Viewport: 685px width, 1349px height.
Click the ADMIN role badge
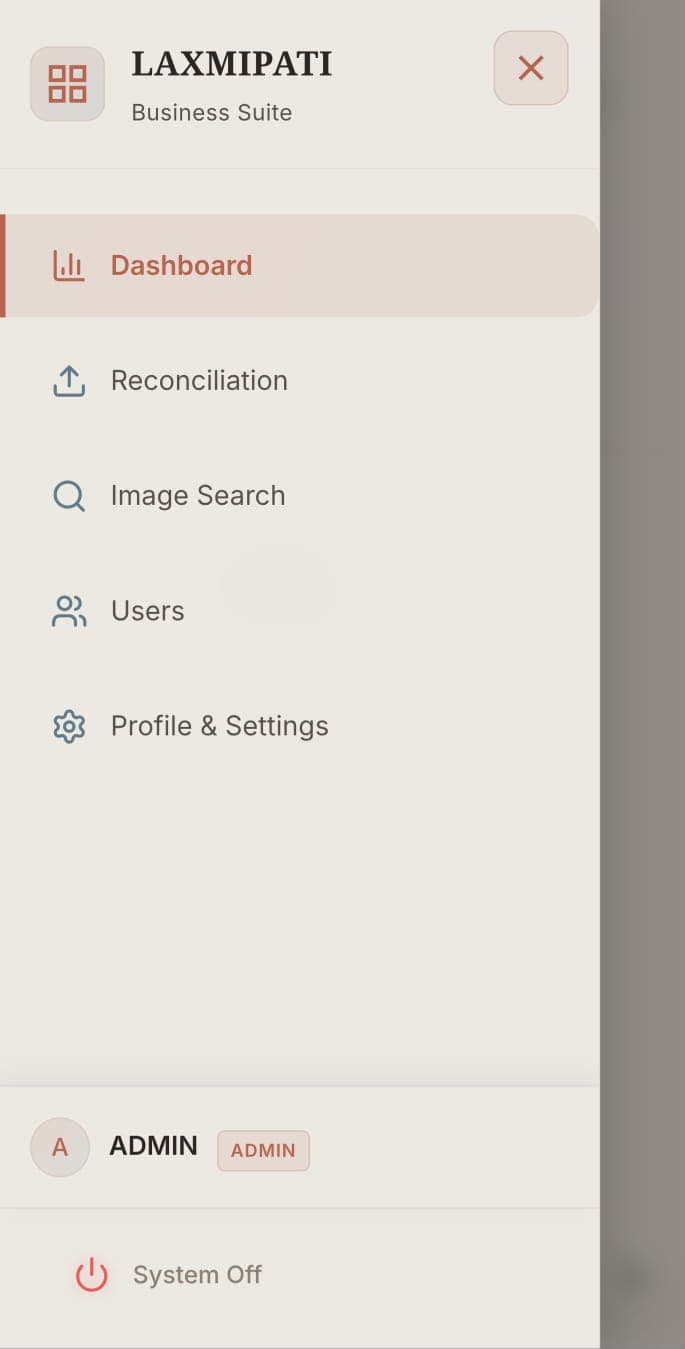pyautogui.click(x=263, y=1151)
